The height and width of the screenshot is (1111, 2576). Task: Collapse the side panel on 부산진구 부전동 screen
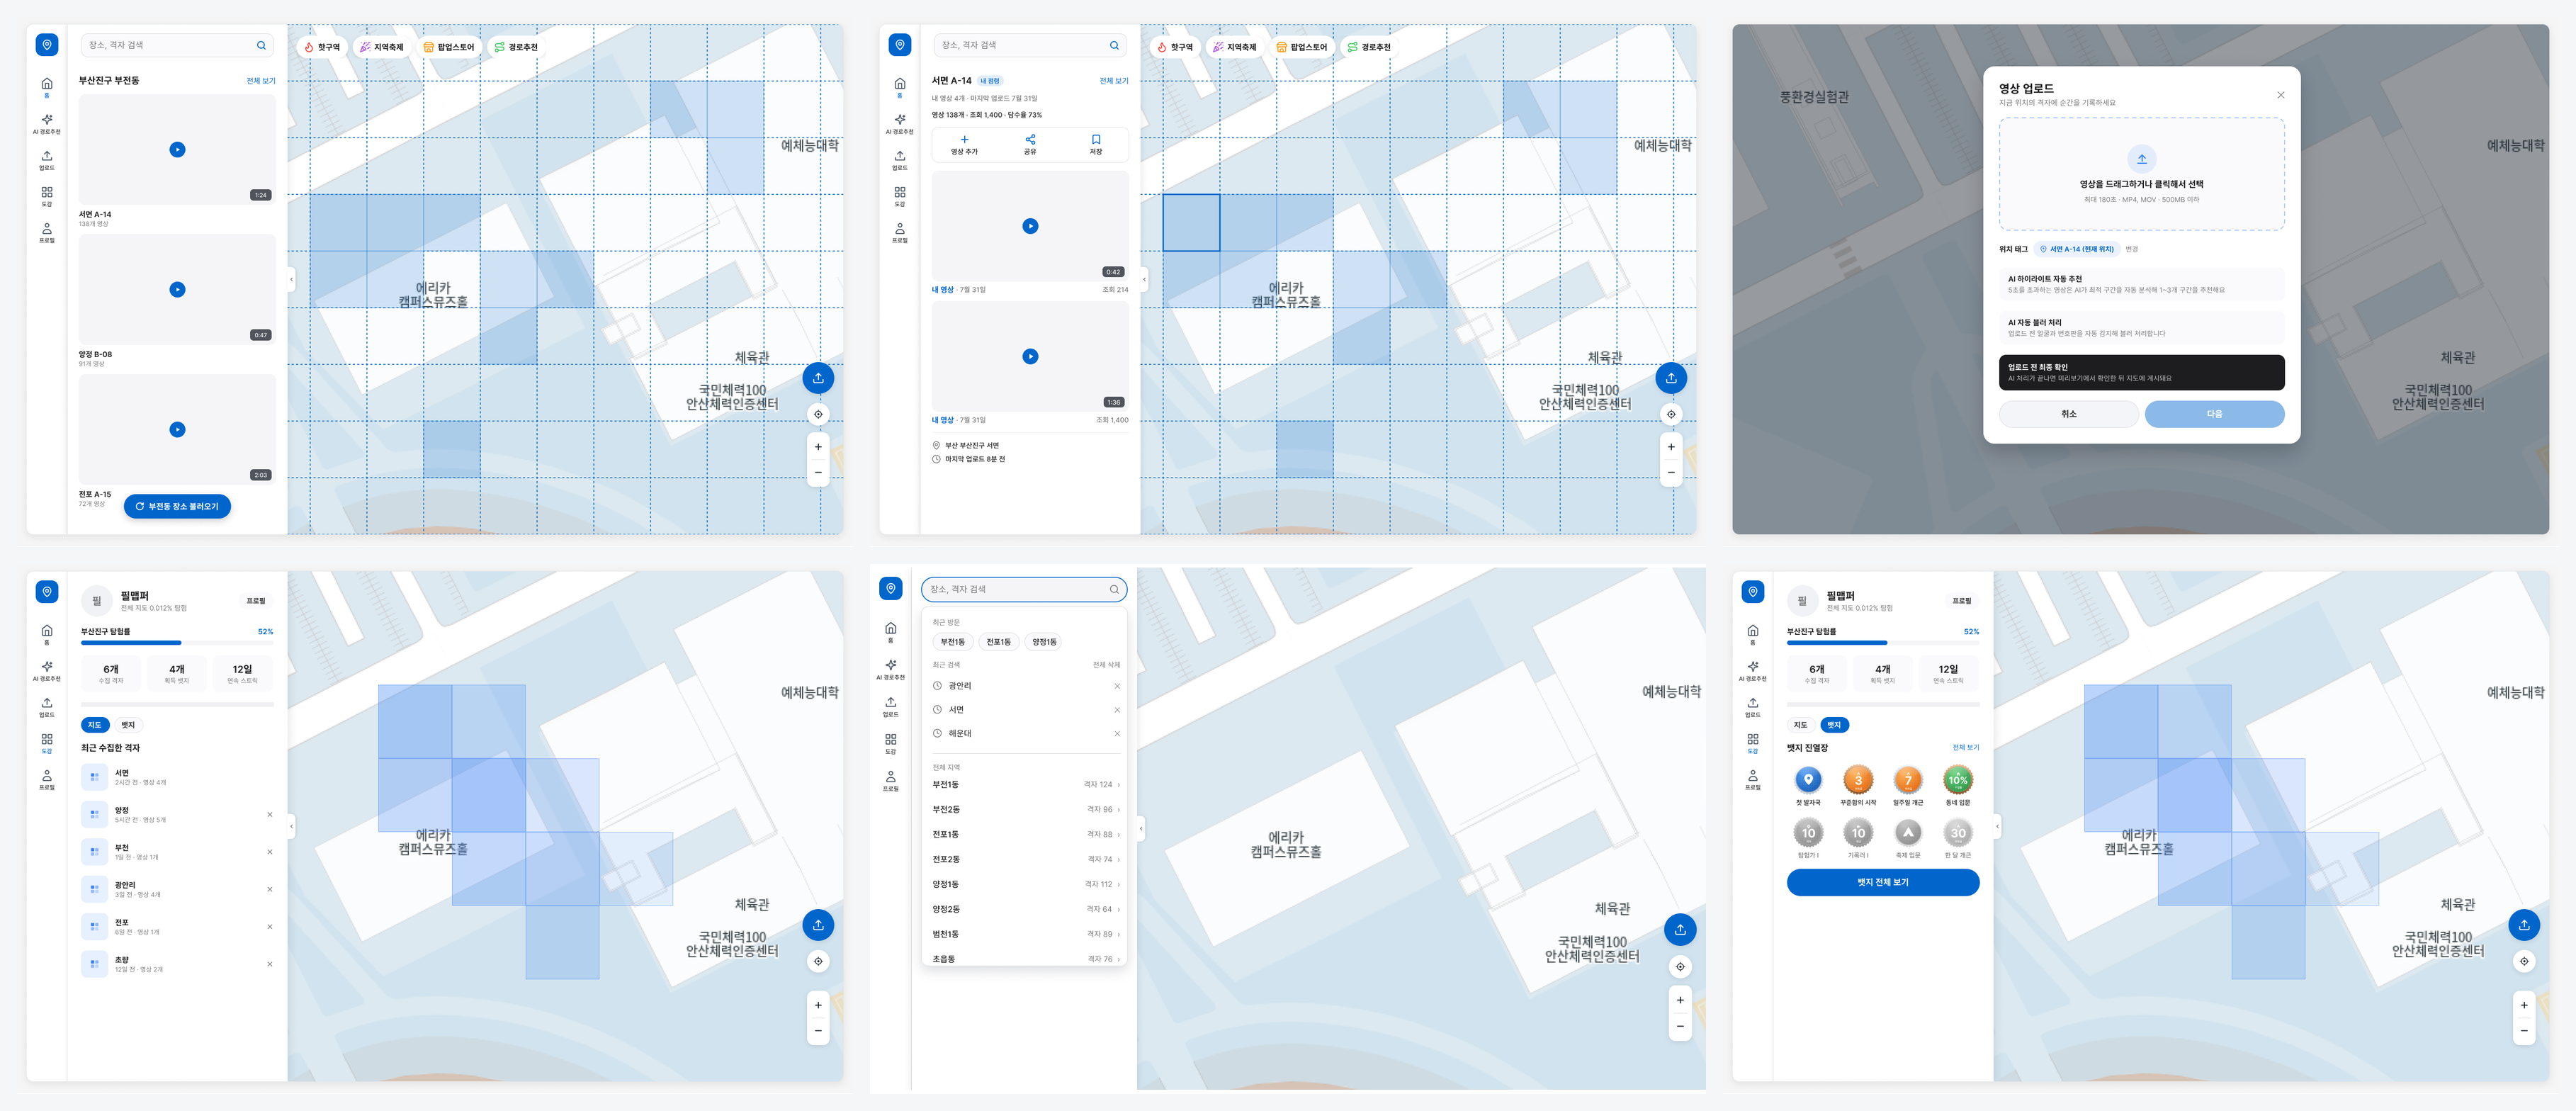click(x=291, y=279)
